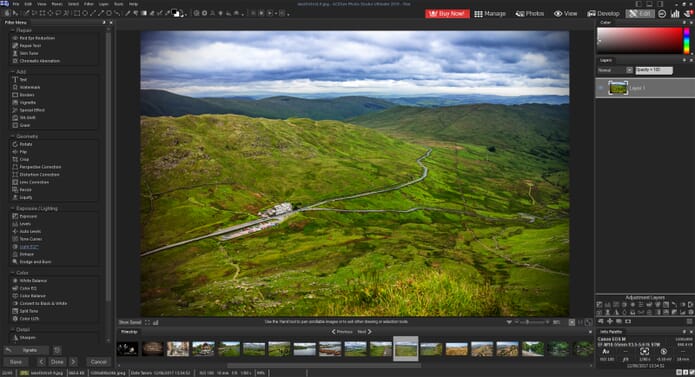Select the Hand tool in top toolbar
Viewport: 695px width, 377px height.
pyautogui.click(x=7, y=13)
